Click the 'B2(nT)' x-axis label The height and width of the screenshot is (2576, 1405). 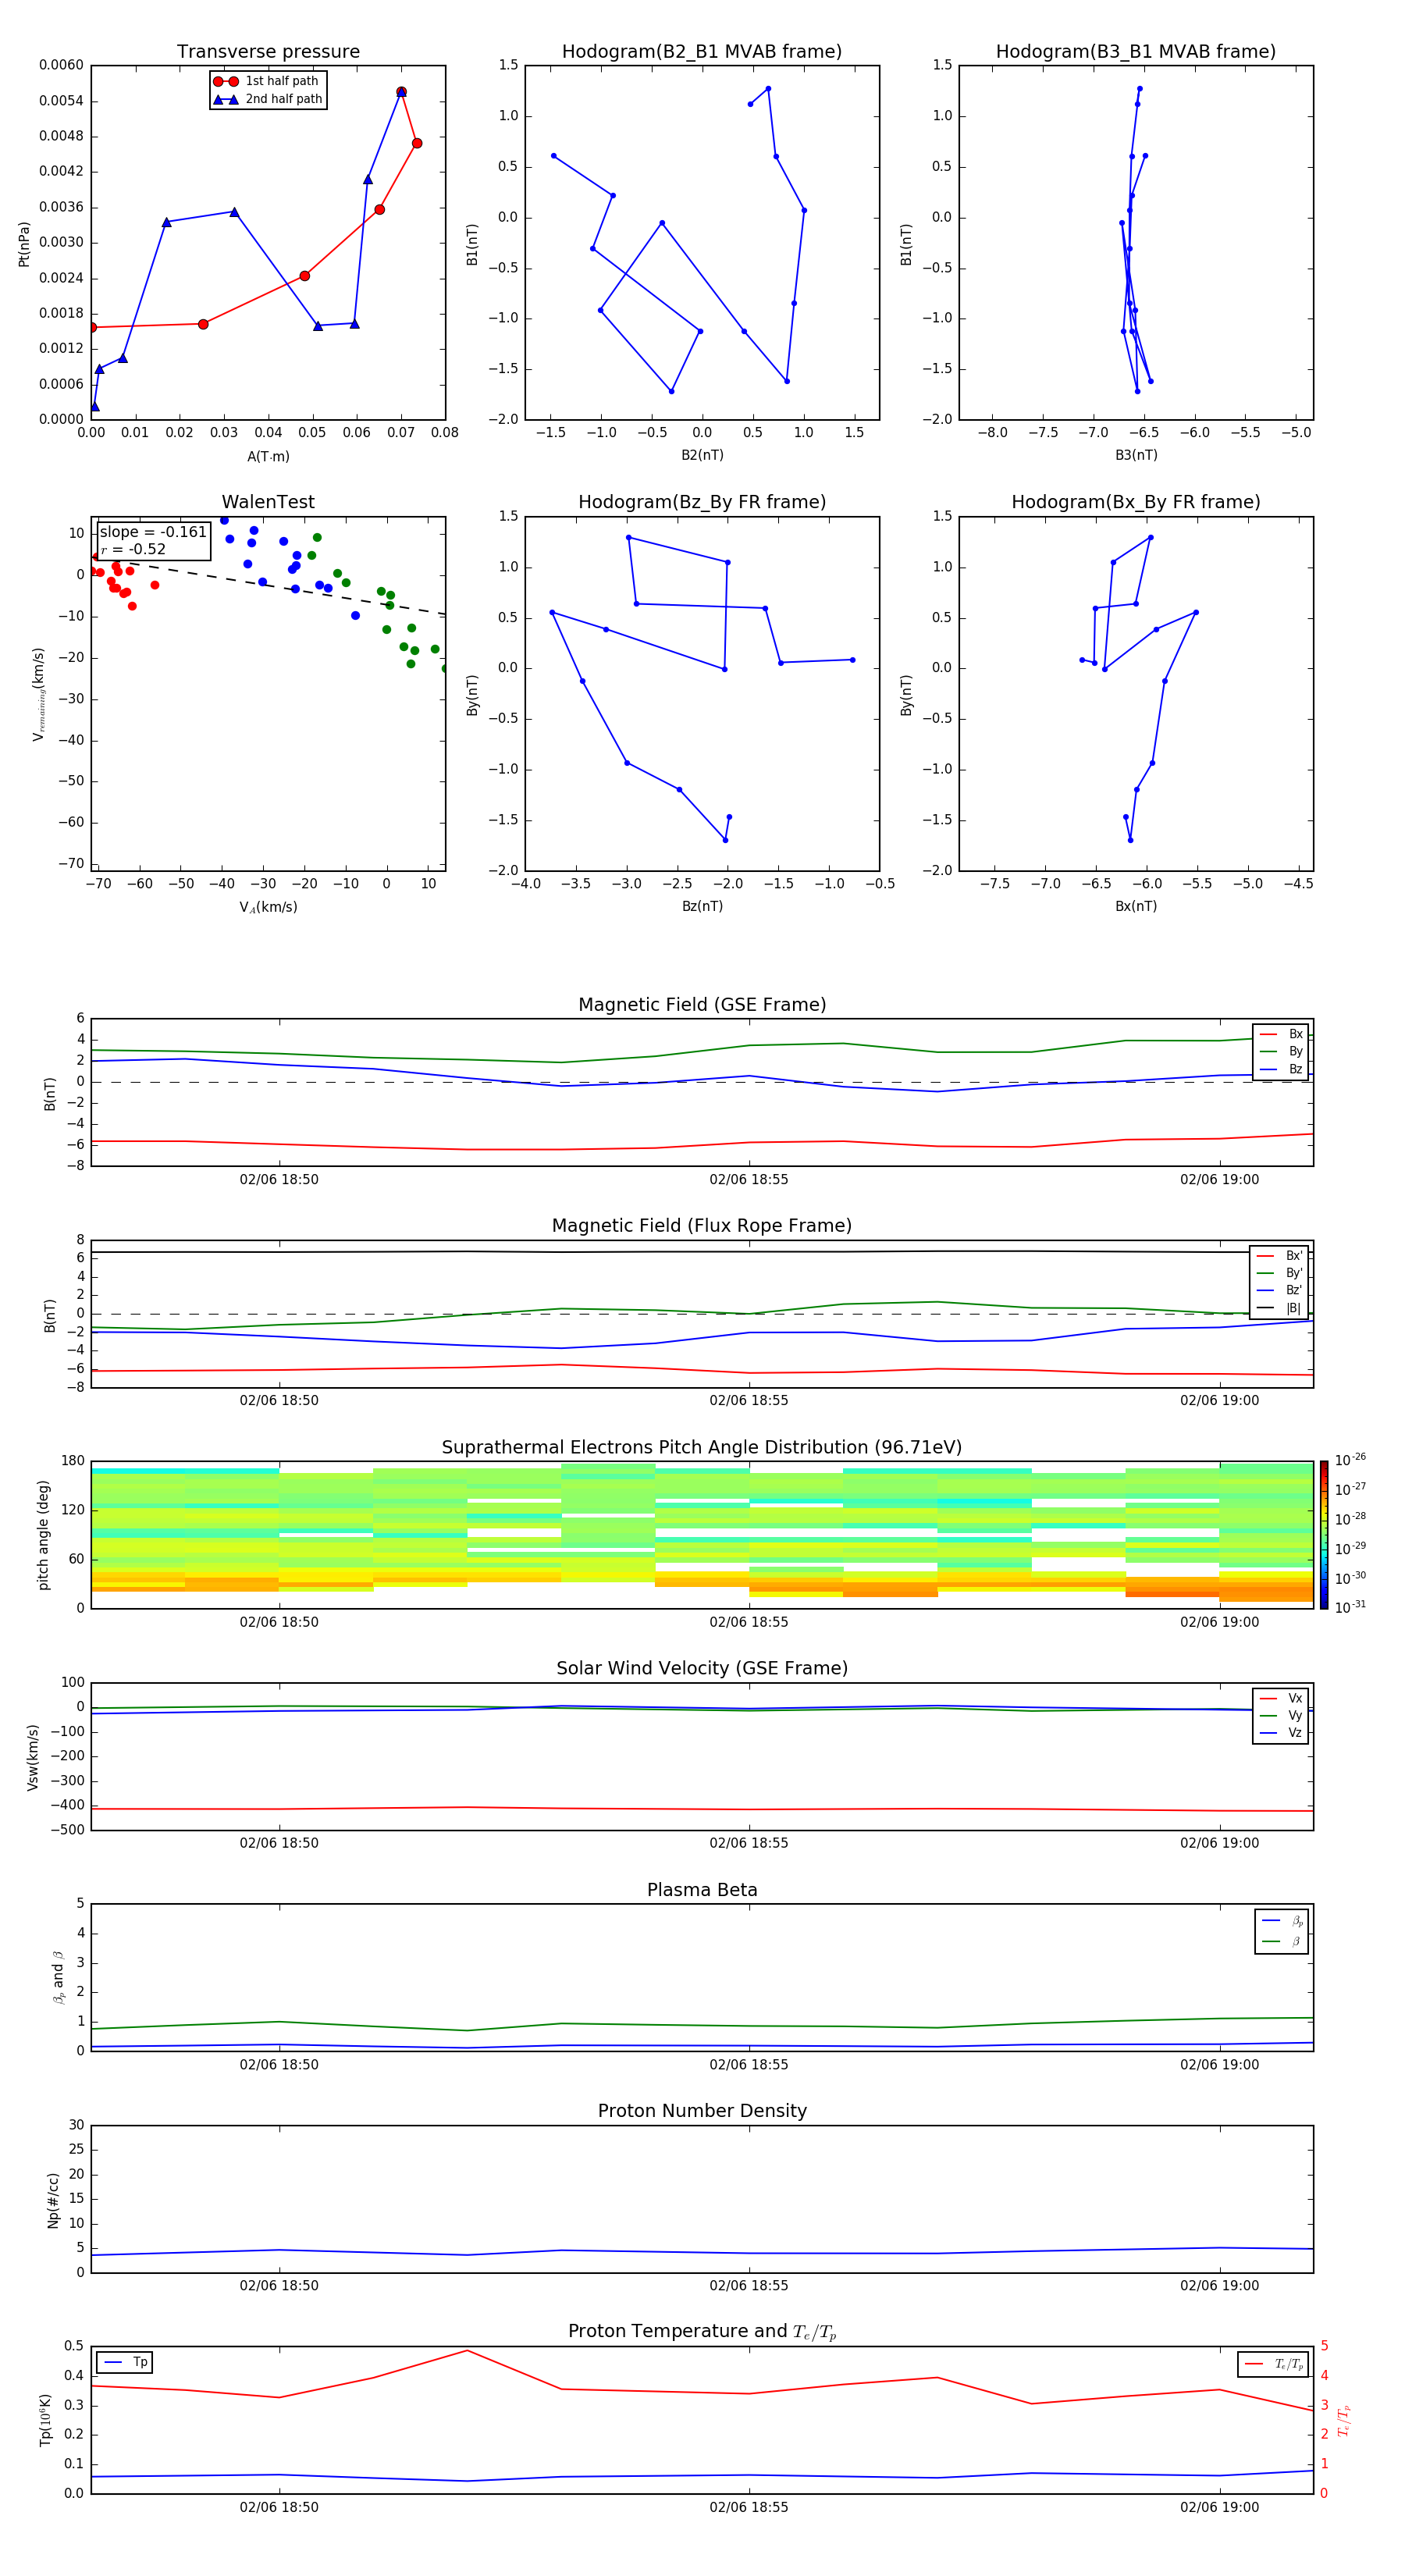[702, 455]
